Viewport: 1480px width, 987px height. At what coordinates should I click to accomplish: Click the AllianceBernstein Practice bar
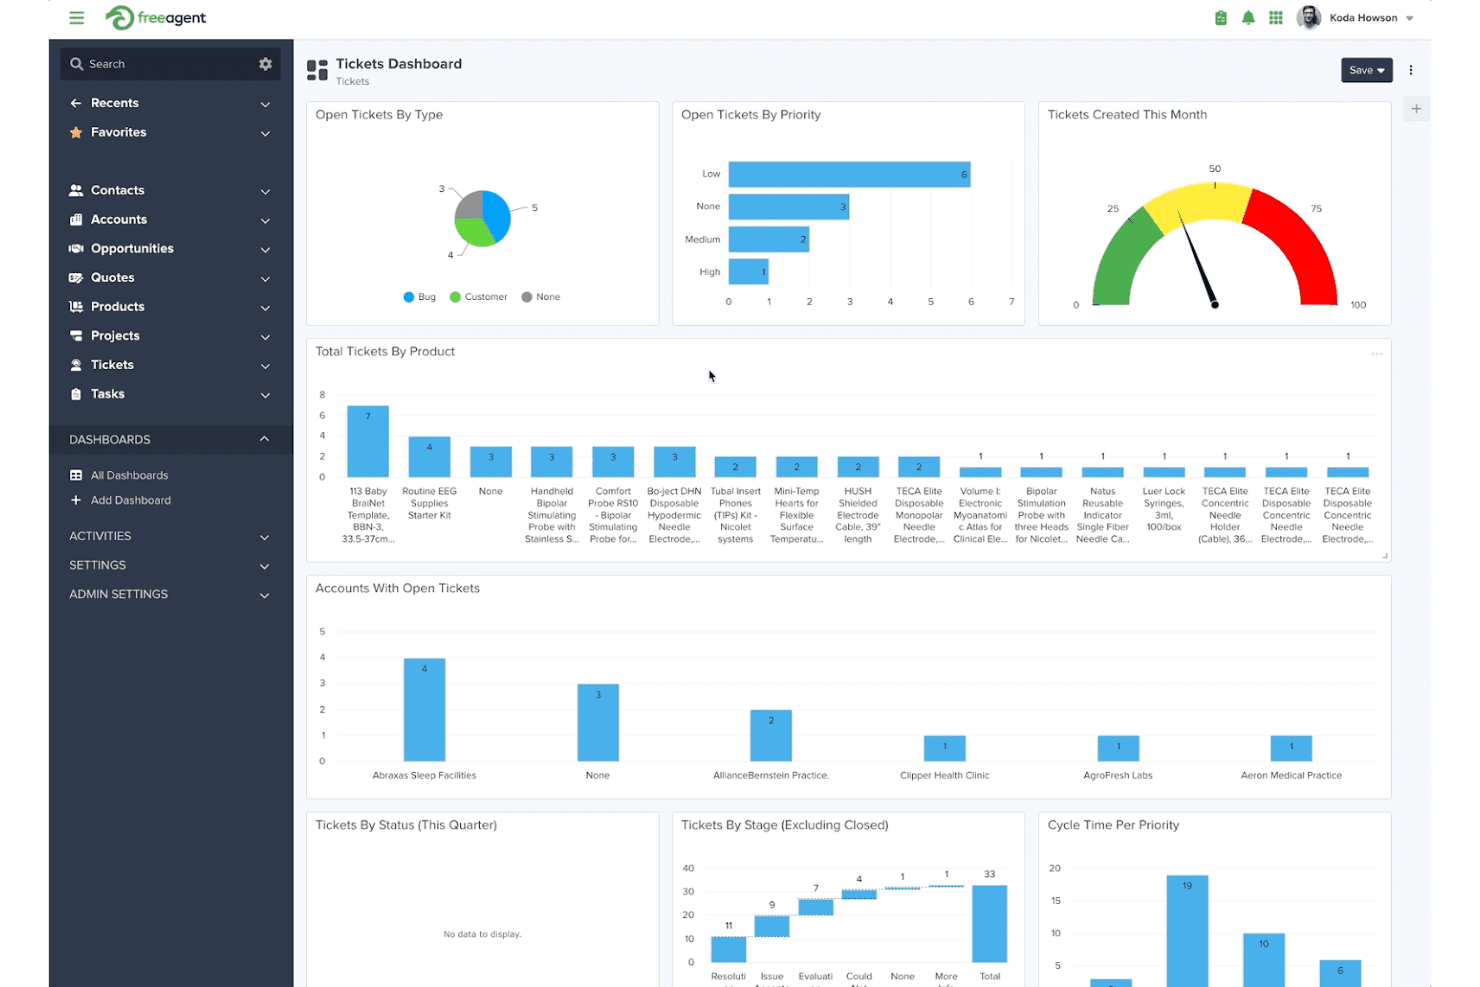[771, 736]
